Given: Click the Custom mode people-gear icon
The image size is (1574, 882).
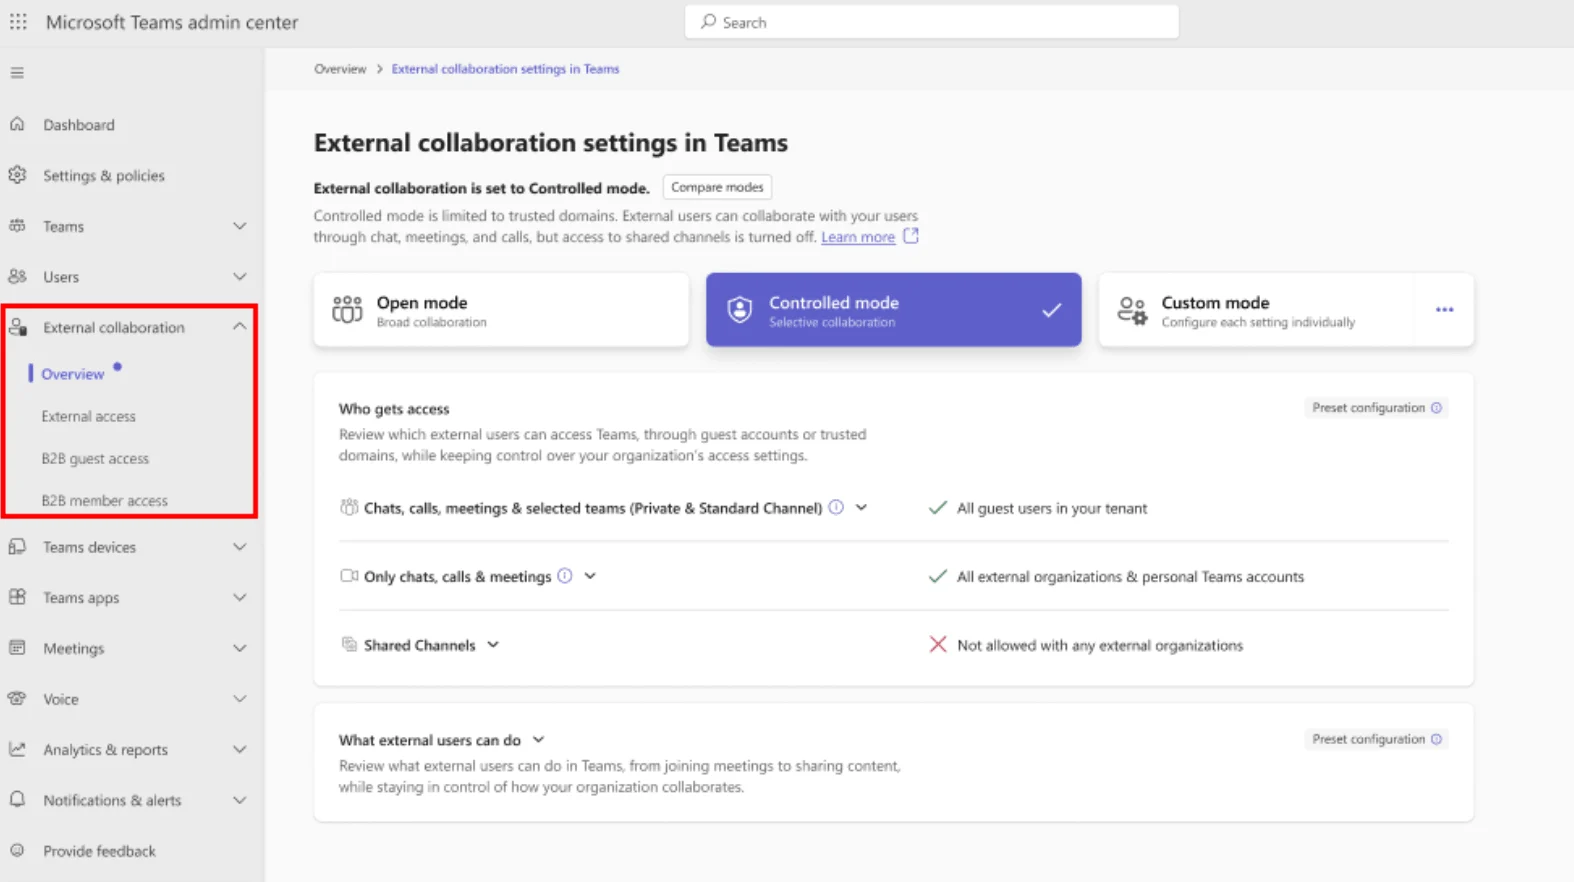Looking at the screenshot, I should [x=1132, y=310].
